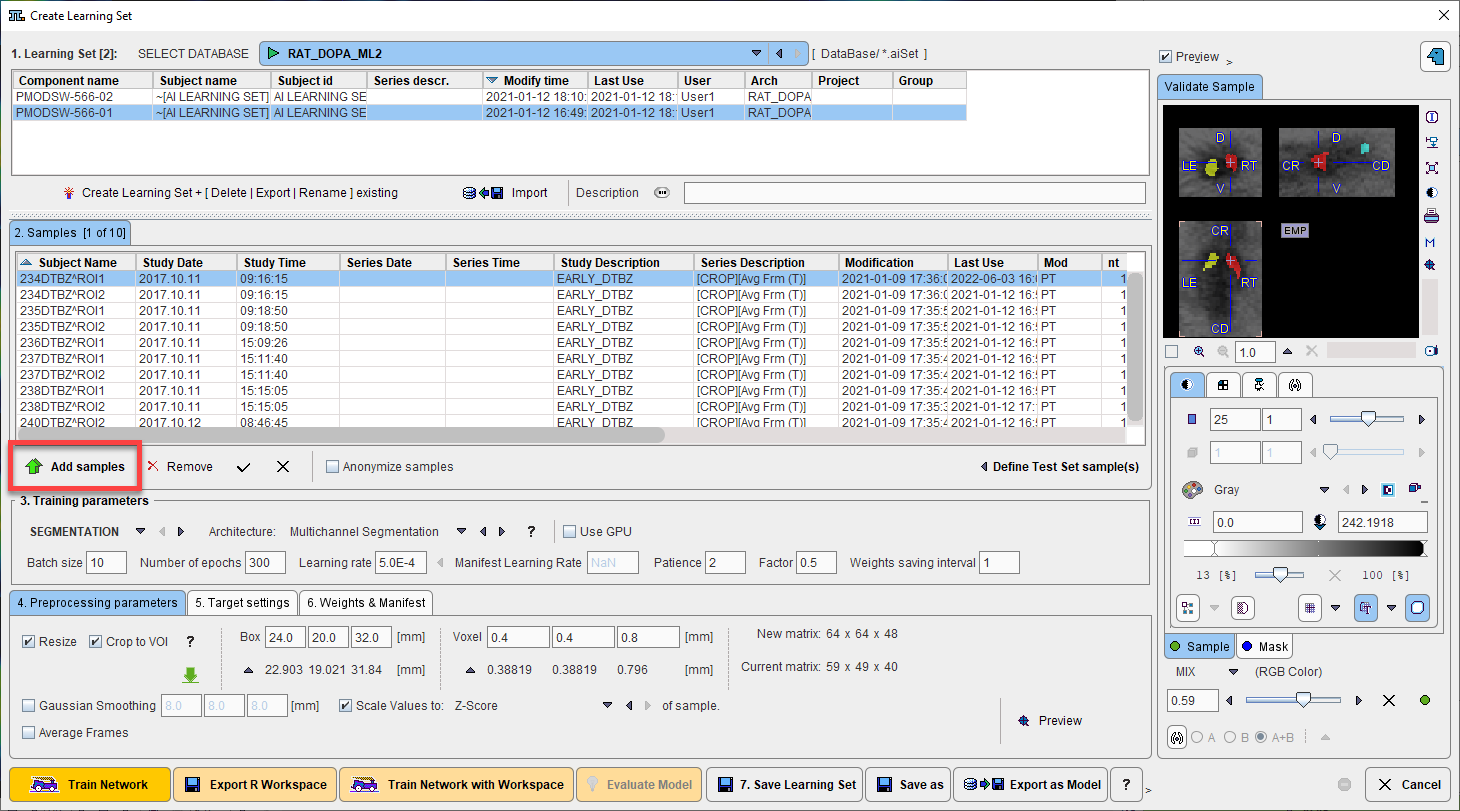Click the checkmark select-all icon beside Remove
The height and width of the screenshot is (811, 1460).
click(x=244, y=467)
